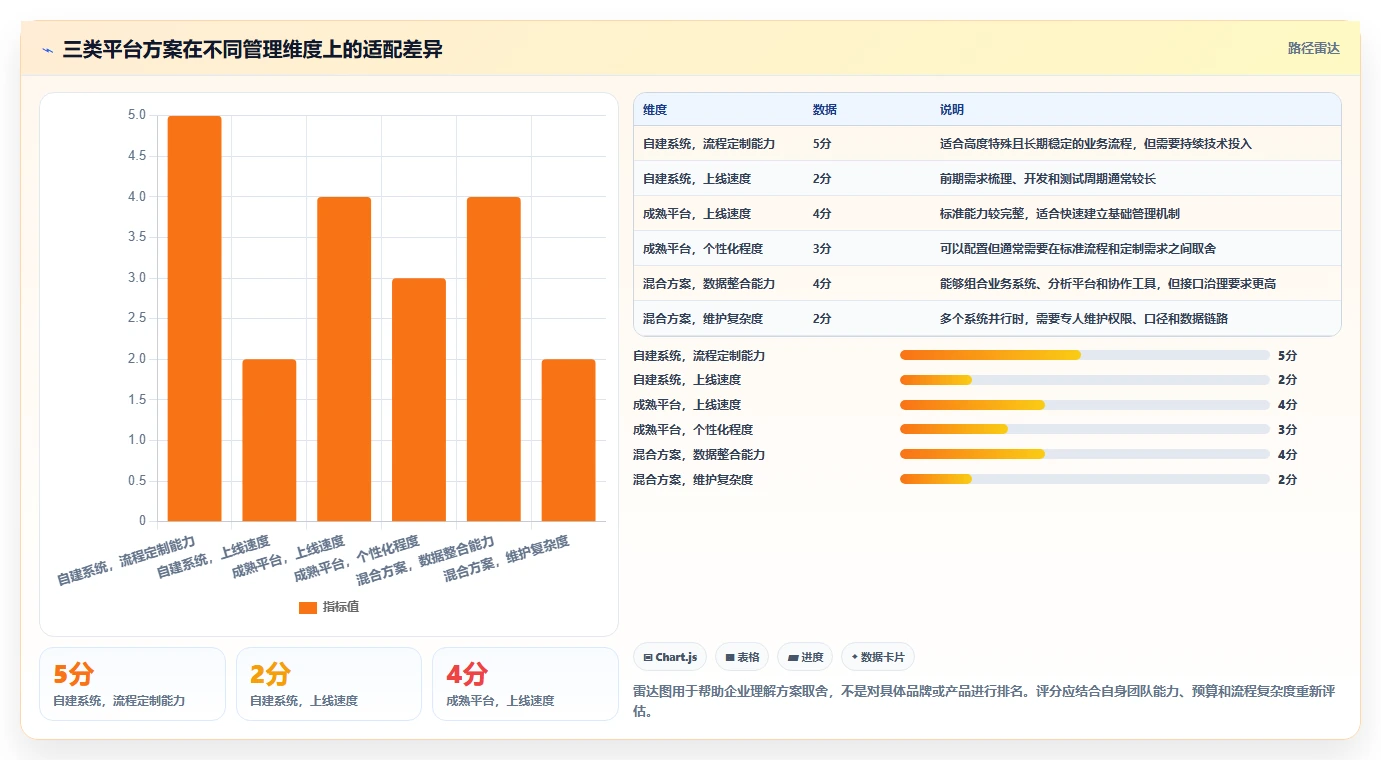Toggle the 指标值 legend swatch
This screenshot has width=1381, height=760.
click(x=308, y=607)
